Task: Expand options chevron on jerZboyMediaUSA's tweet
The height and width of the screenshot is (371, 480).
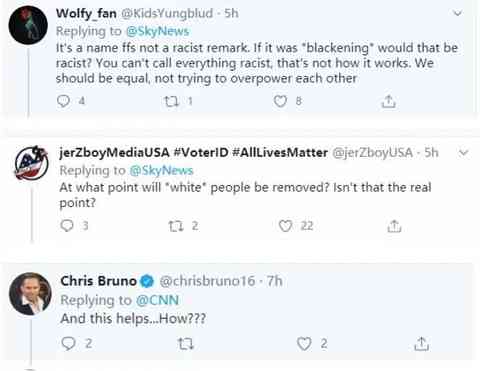Action: (x=464, y=153)
